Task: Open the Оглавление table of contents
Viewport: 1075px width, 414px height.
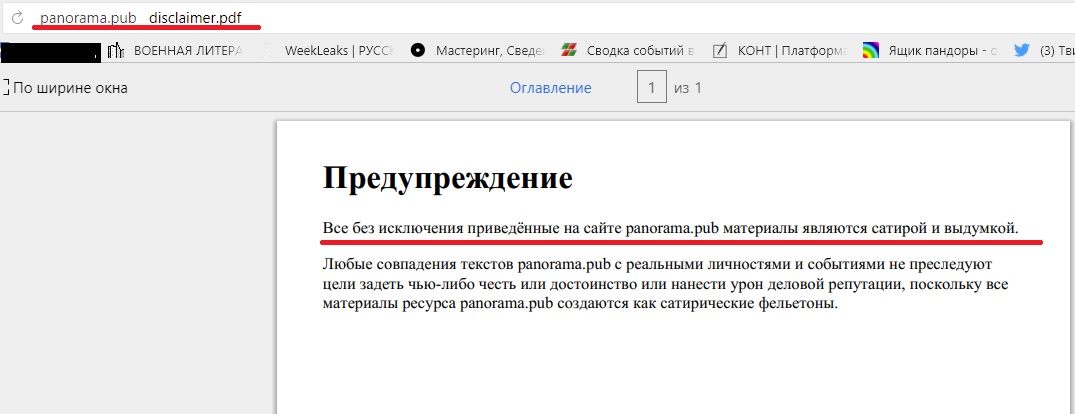Action: [x=551, y=88]
